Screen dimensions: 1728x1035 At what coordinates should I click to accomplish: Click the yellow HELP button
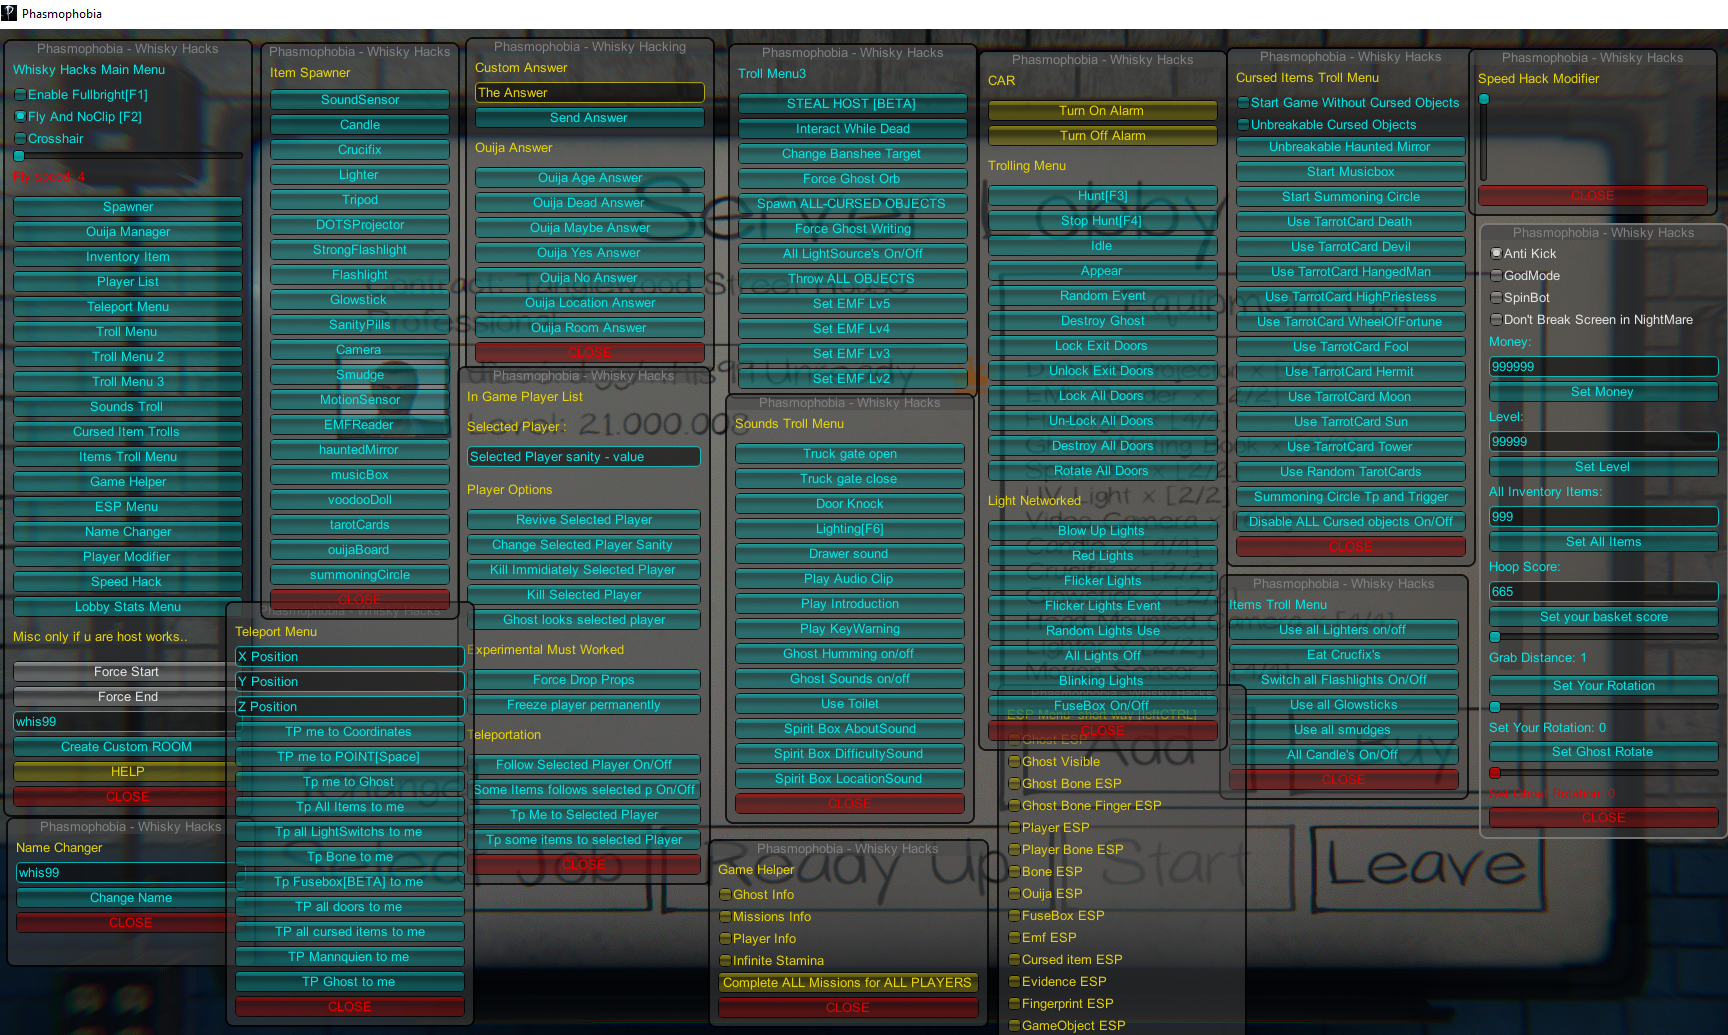coord(127,772)
